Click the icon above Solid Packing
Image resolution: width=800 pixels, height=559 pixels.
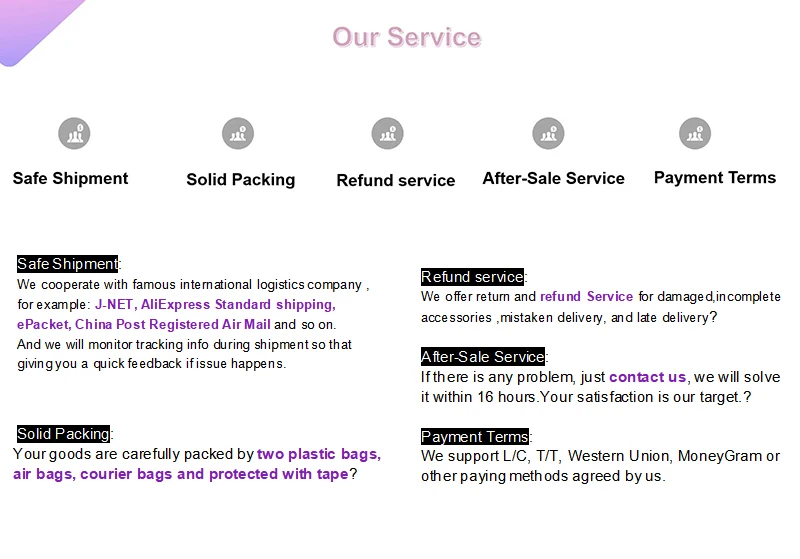(x=238, y=134)
